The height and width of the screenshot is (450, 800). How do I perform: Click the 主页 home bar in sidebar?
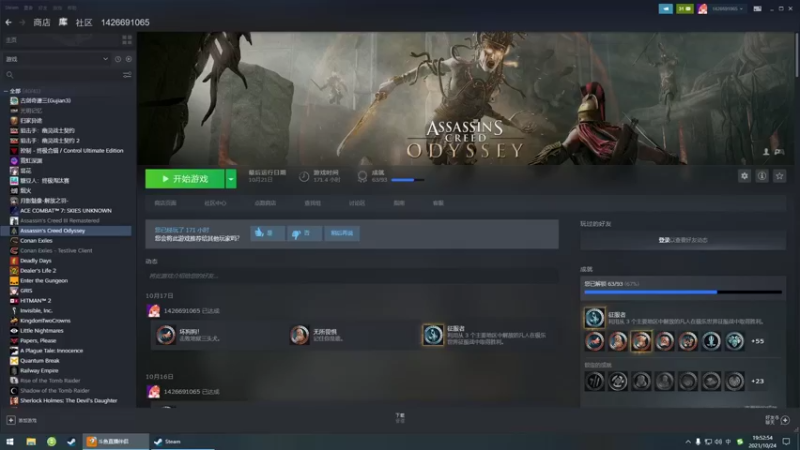(60, 40)
